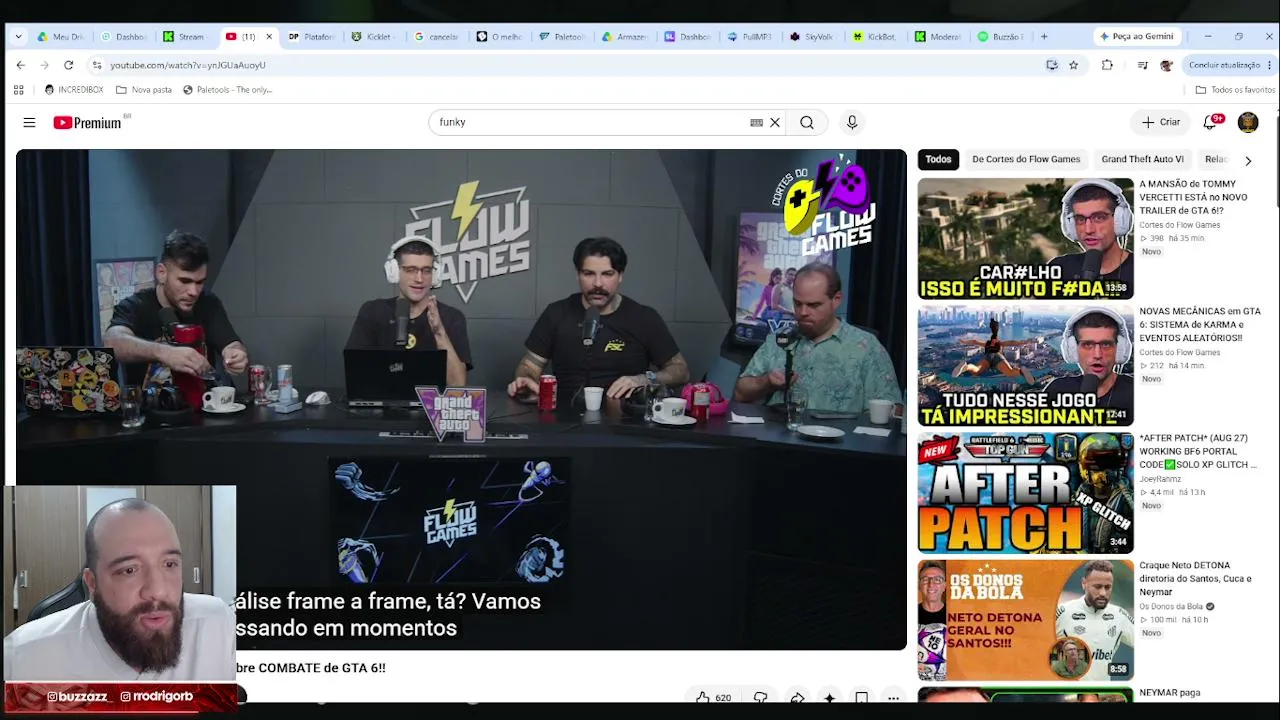Viewport: 1280px width, 720px height.
Task: Open the 'Paletools - The only...' bookmark
Action: coord(227,90)
